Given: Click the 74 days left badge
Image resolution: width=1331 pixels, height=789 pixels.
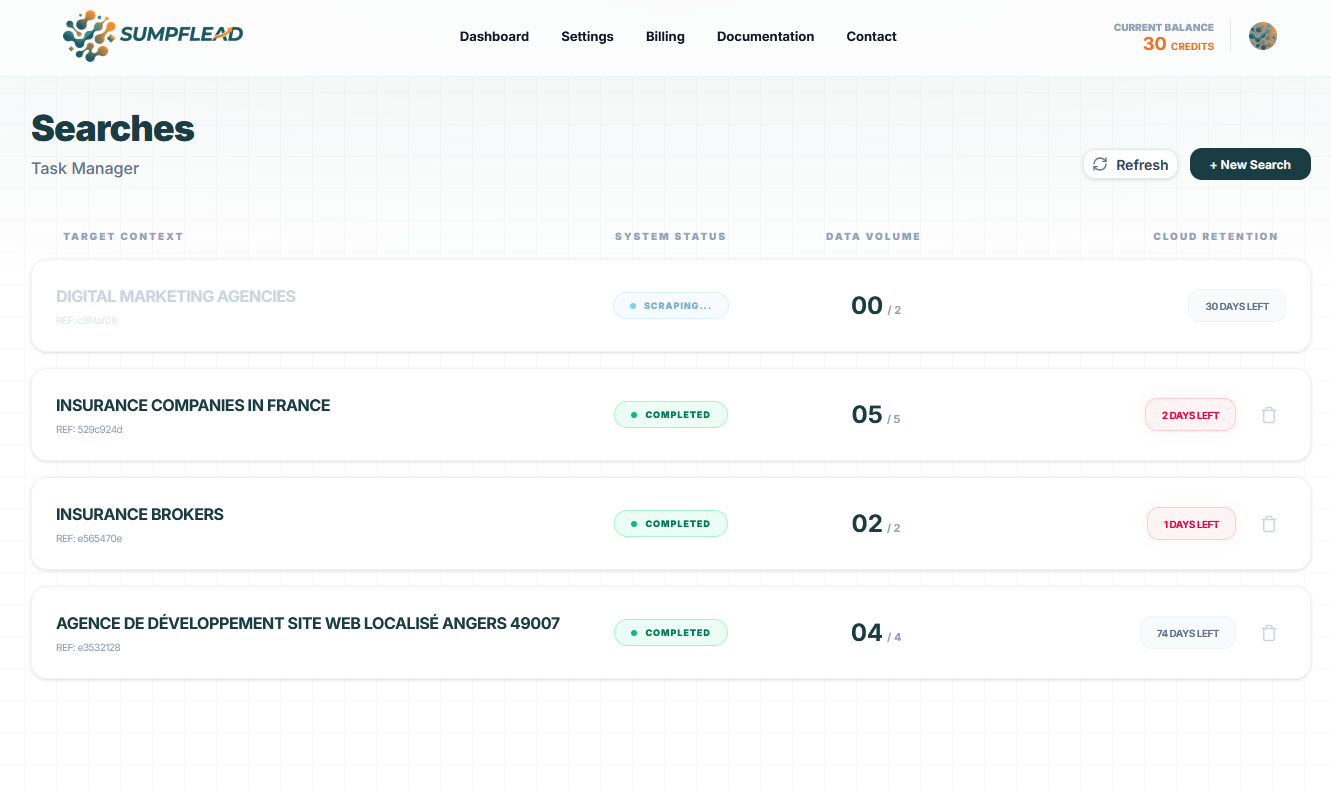Looking at the screenshot, I should click(1188, 633).
